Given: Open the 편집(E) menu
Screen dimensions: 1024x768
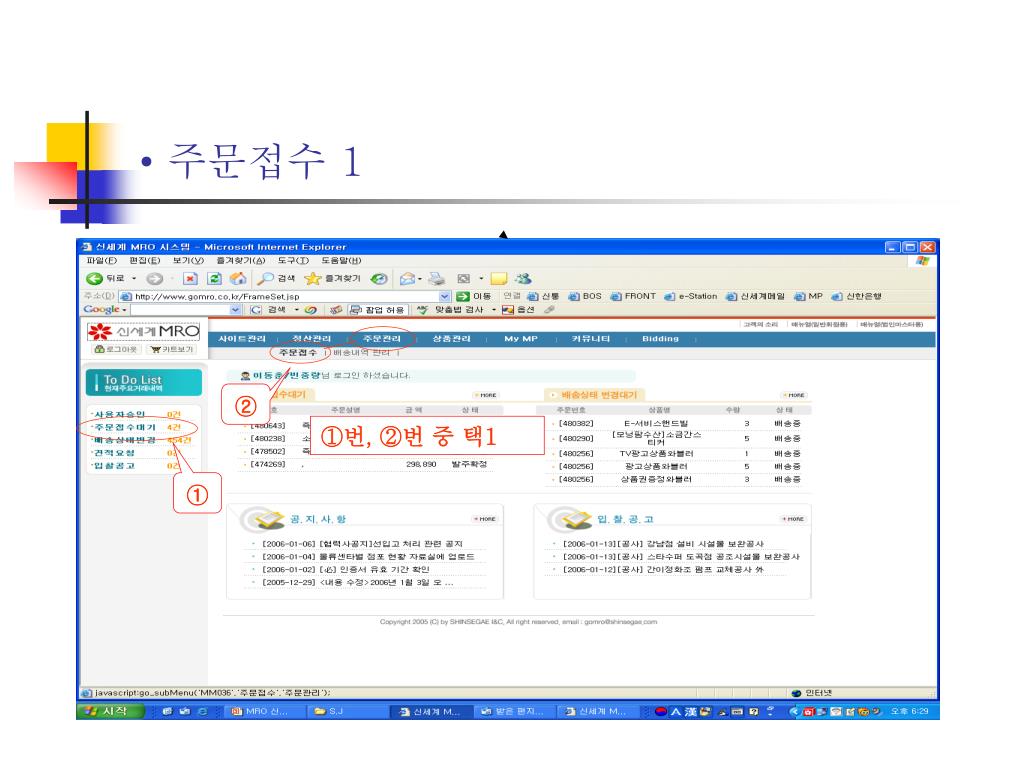Looking at the screenshot, I should tap(144, 261).
